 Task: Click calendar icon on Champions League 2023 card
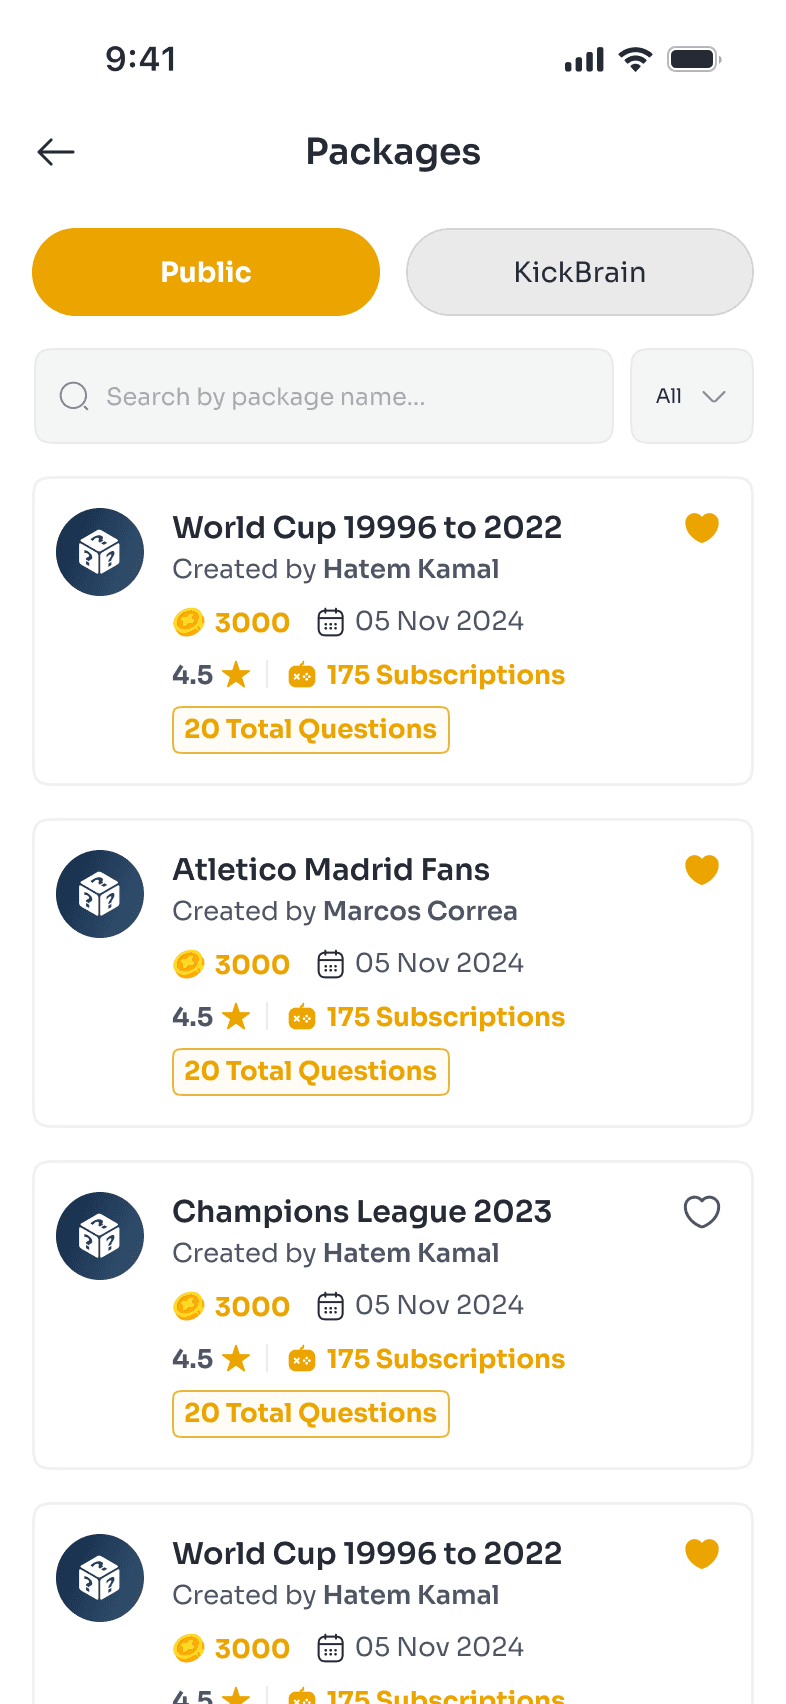(x=330, y=1306)
